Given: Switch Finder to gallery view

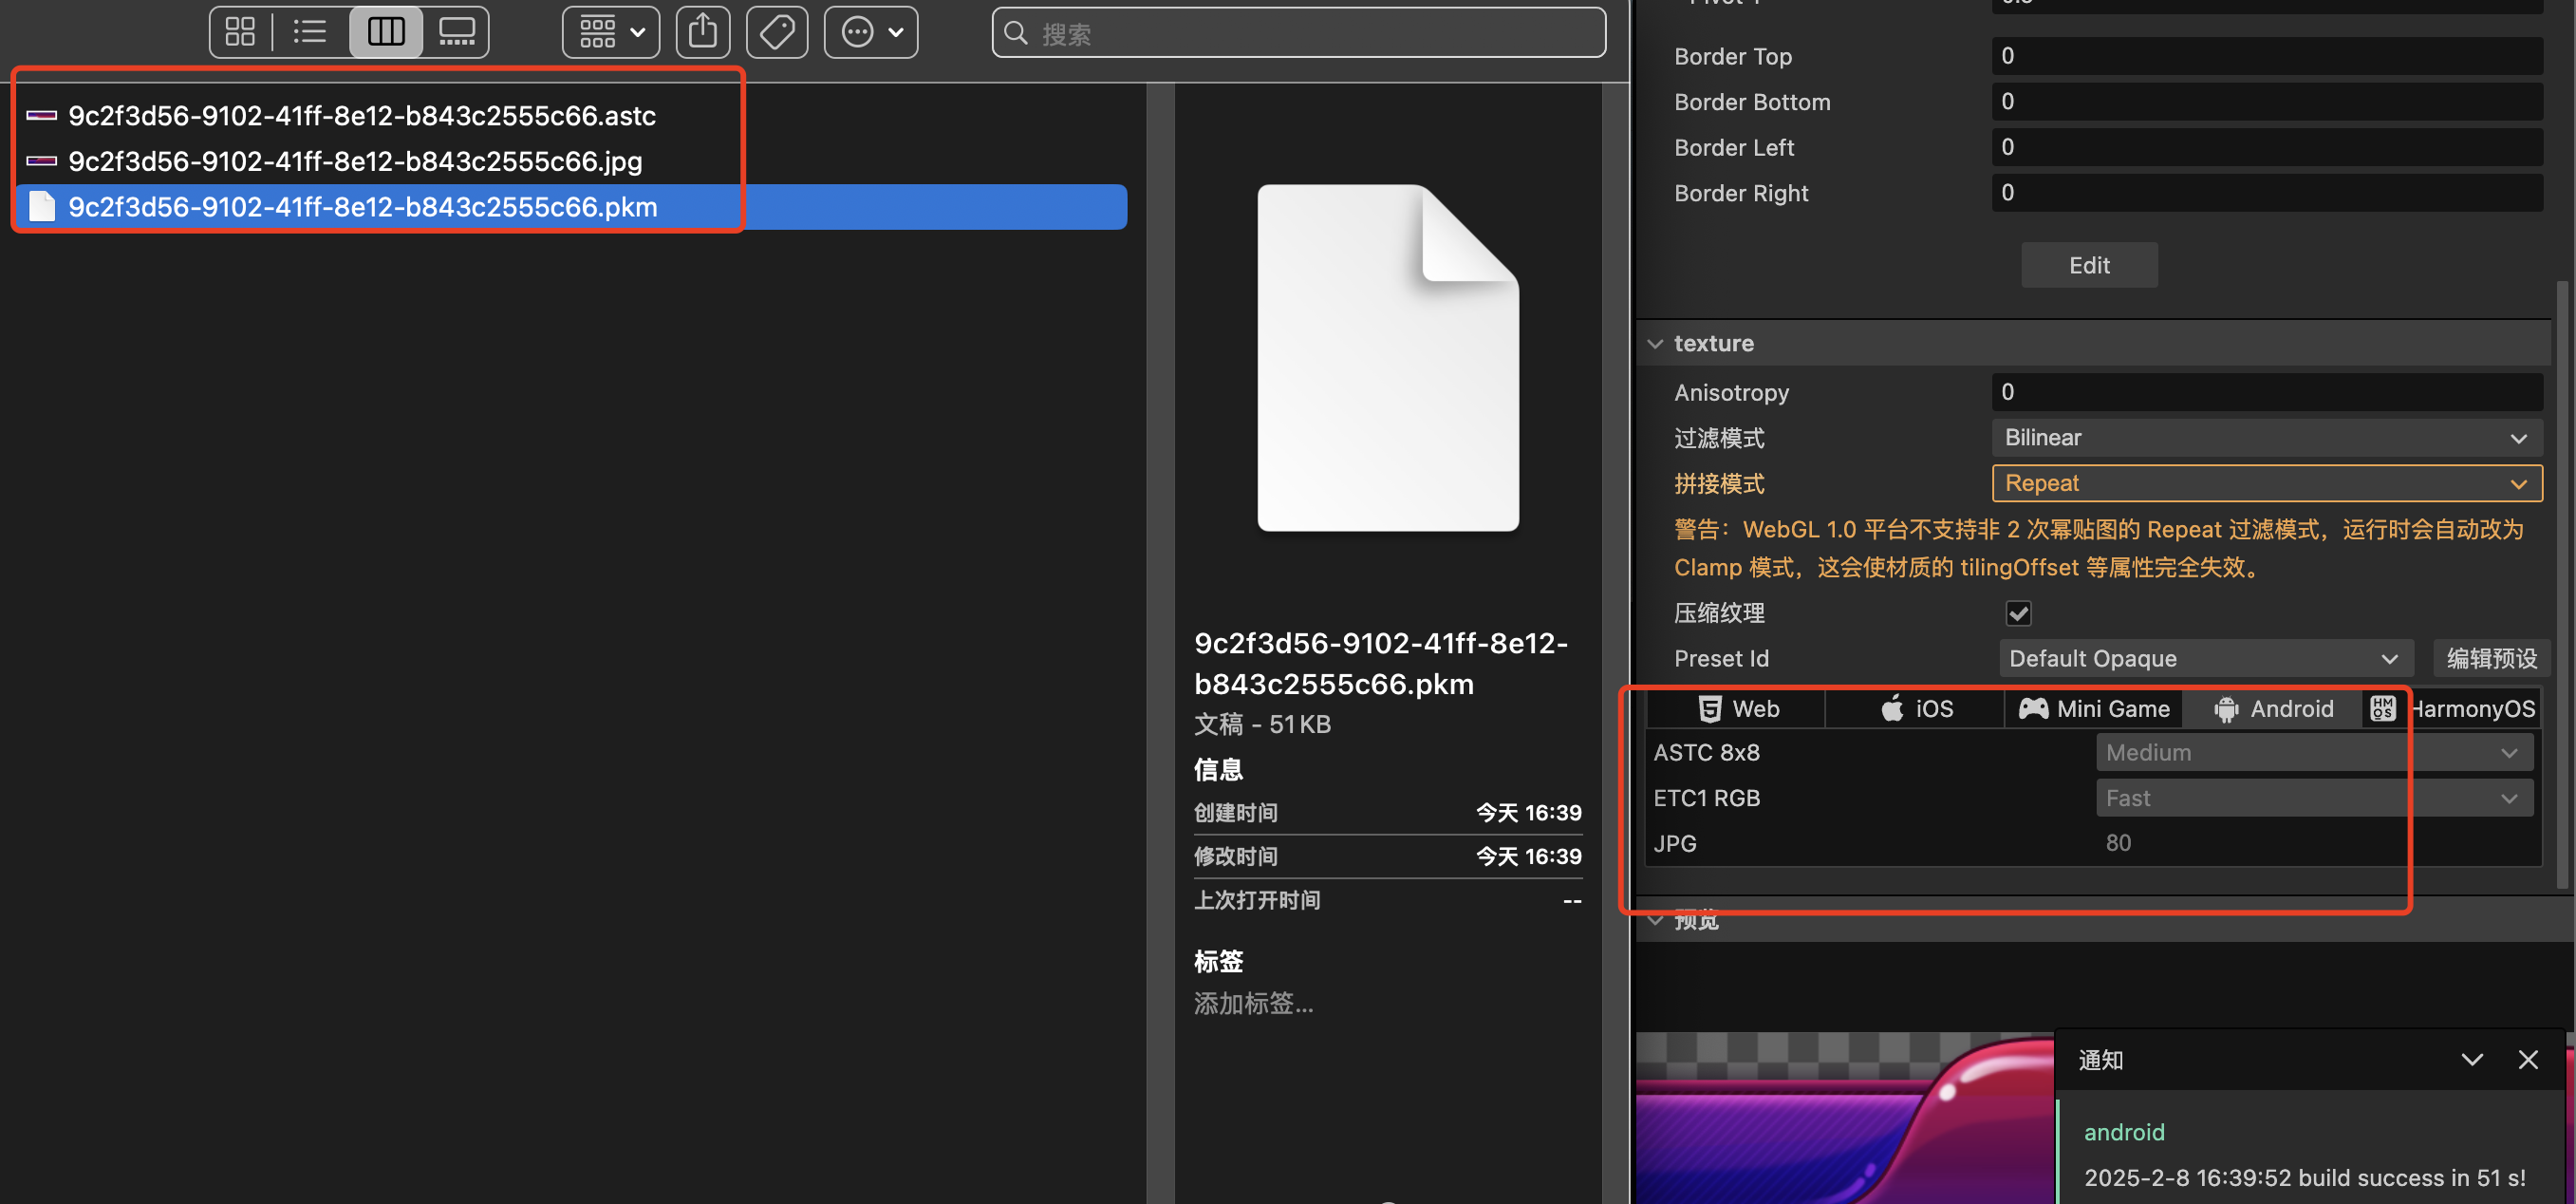Looking at the screenshot, I should click(457, 32).
